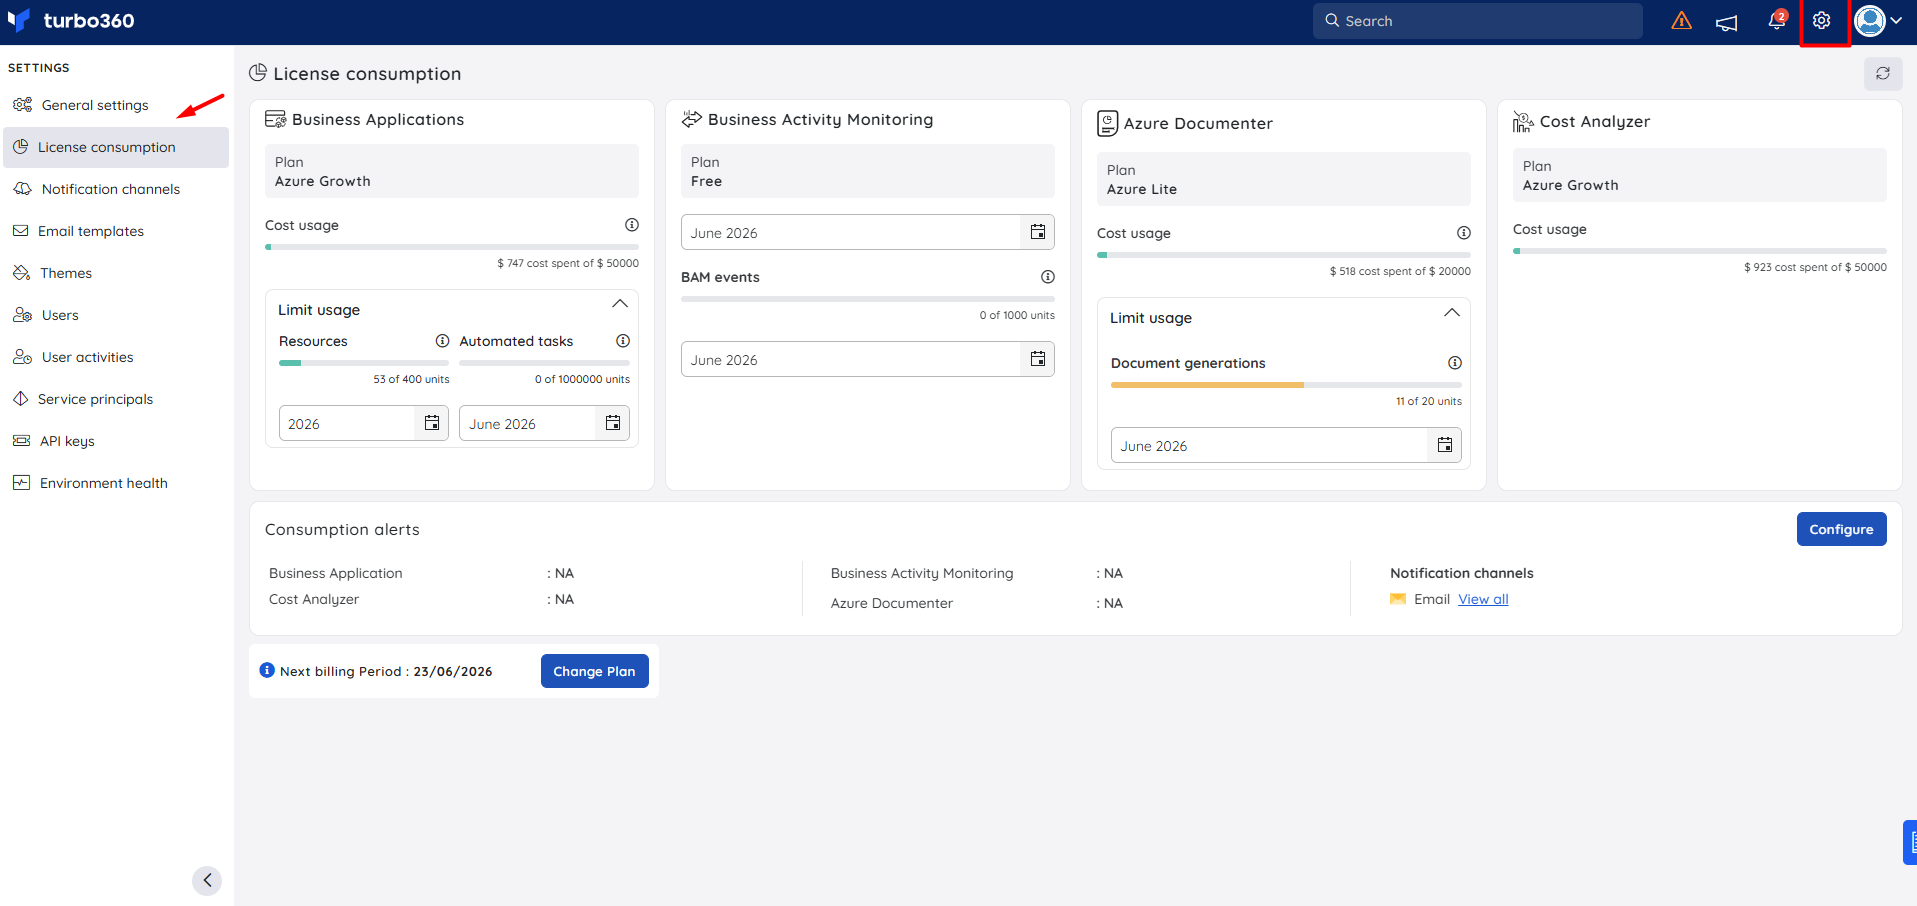Screen dimensions: 1917x906
Task: Click the "$ 923 cost spent of $ 50000" text
Action: [x=1816, y=267]
